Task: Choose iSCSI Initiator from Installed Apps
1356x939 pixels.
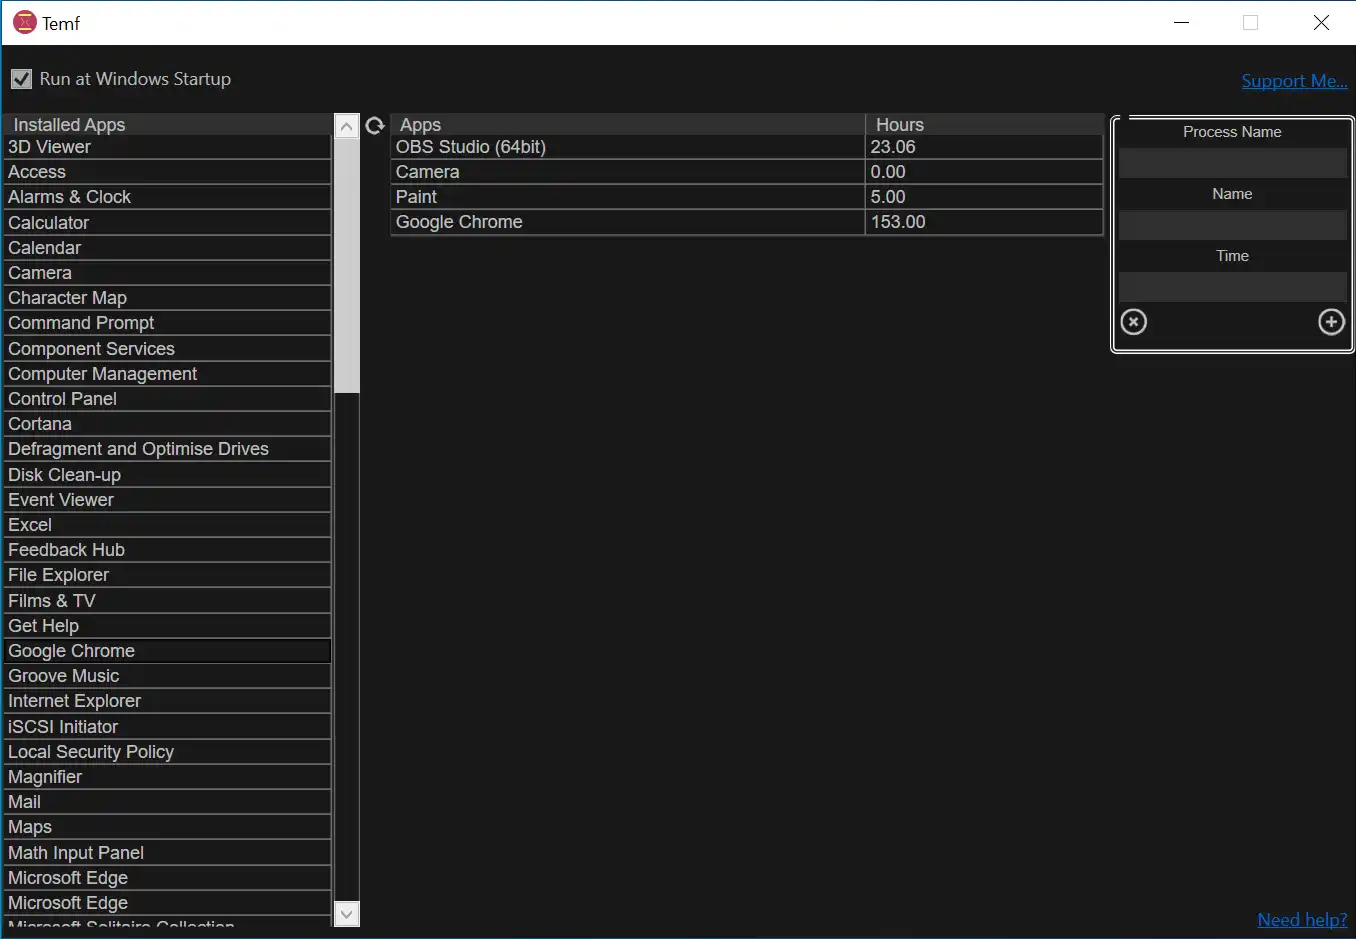Action: tap(167, 727)
